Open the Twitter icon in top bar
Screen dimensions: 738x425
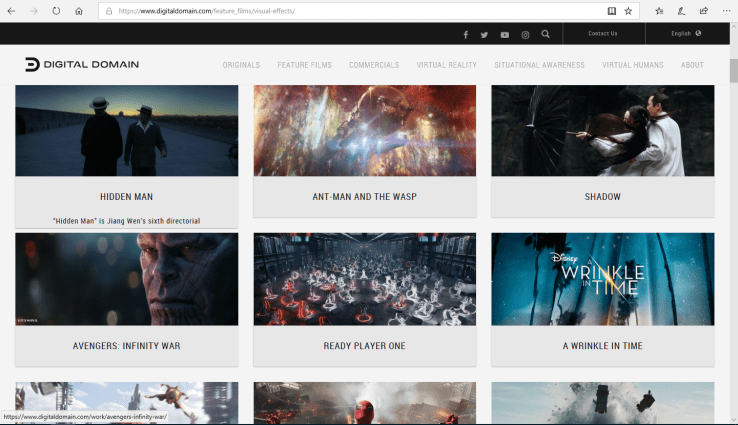click(485, 34)
